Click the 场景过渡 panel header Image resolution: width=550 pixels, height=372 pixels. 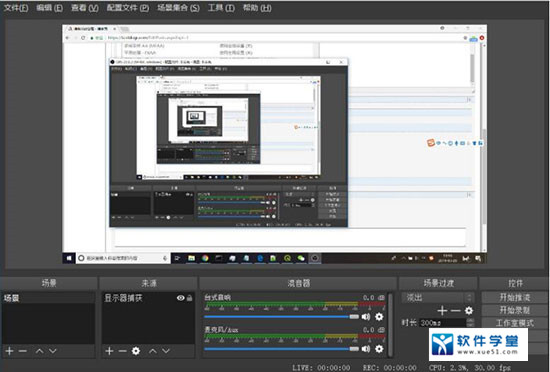(438, 283)
